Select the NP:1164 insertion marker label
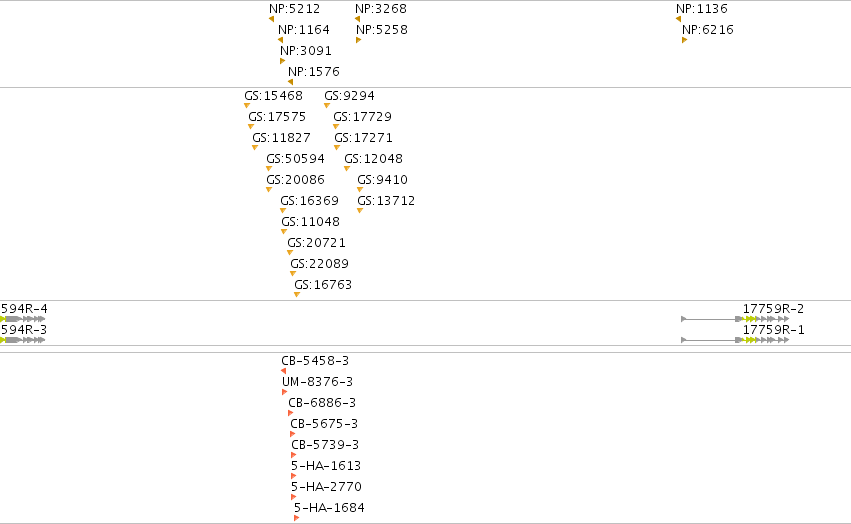This screenshot has width=851, height=524. (x=303, y=29)
